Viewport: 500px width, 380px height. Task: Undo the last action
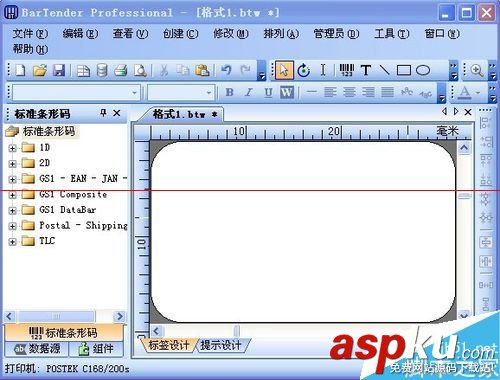coord(226,70)
